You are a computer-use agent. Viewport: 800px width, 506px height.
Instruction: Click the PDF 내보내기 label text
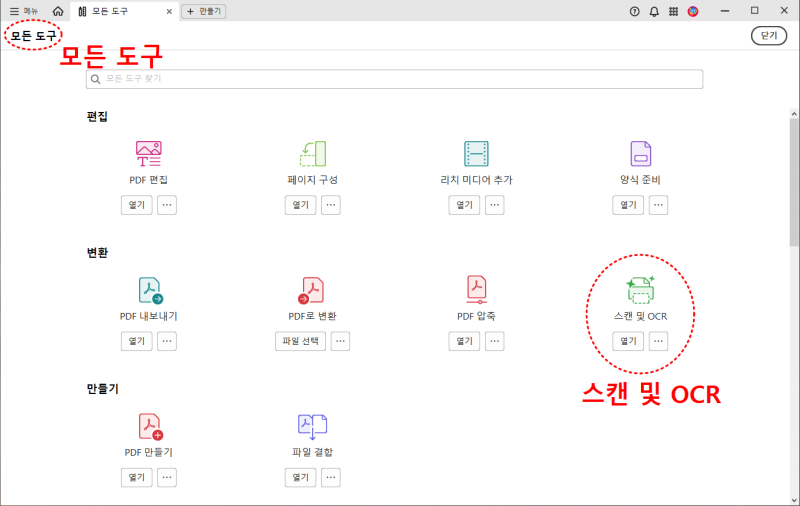(148, 316)
